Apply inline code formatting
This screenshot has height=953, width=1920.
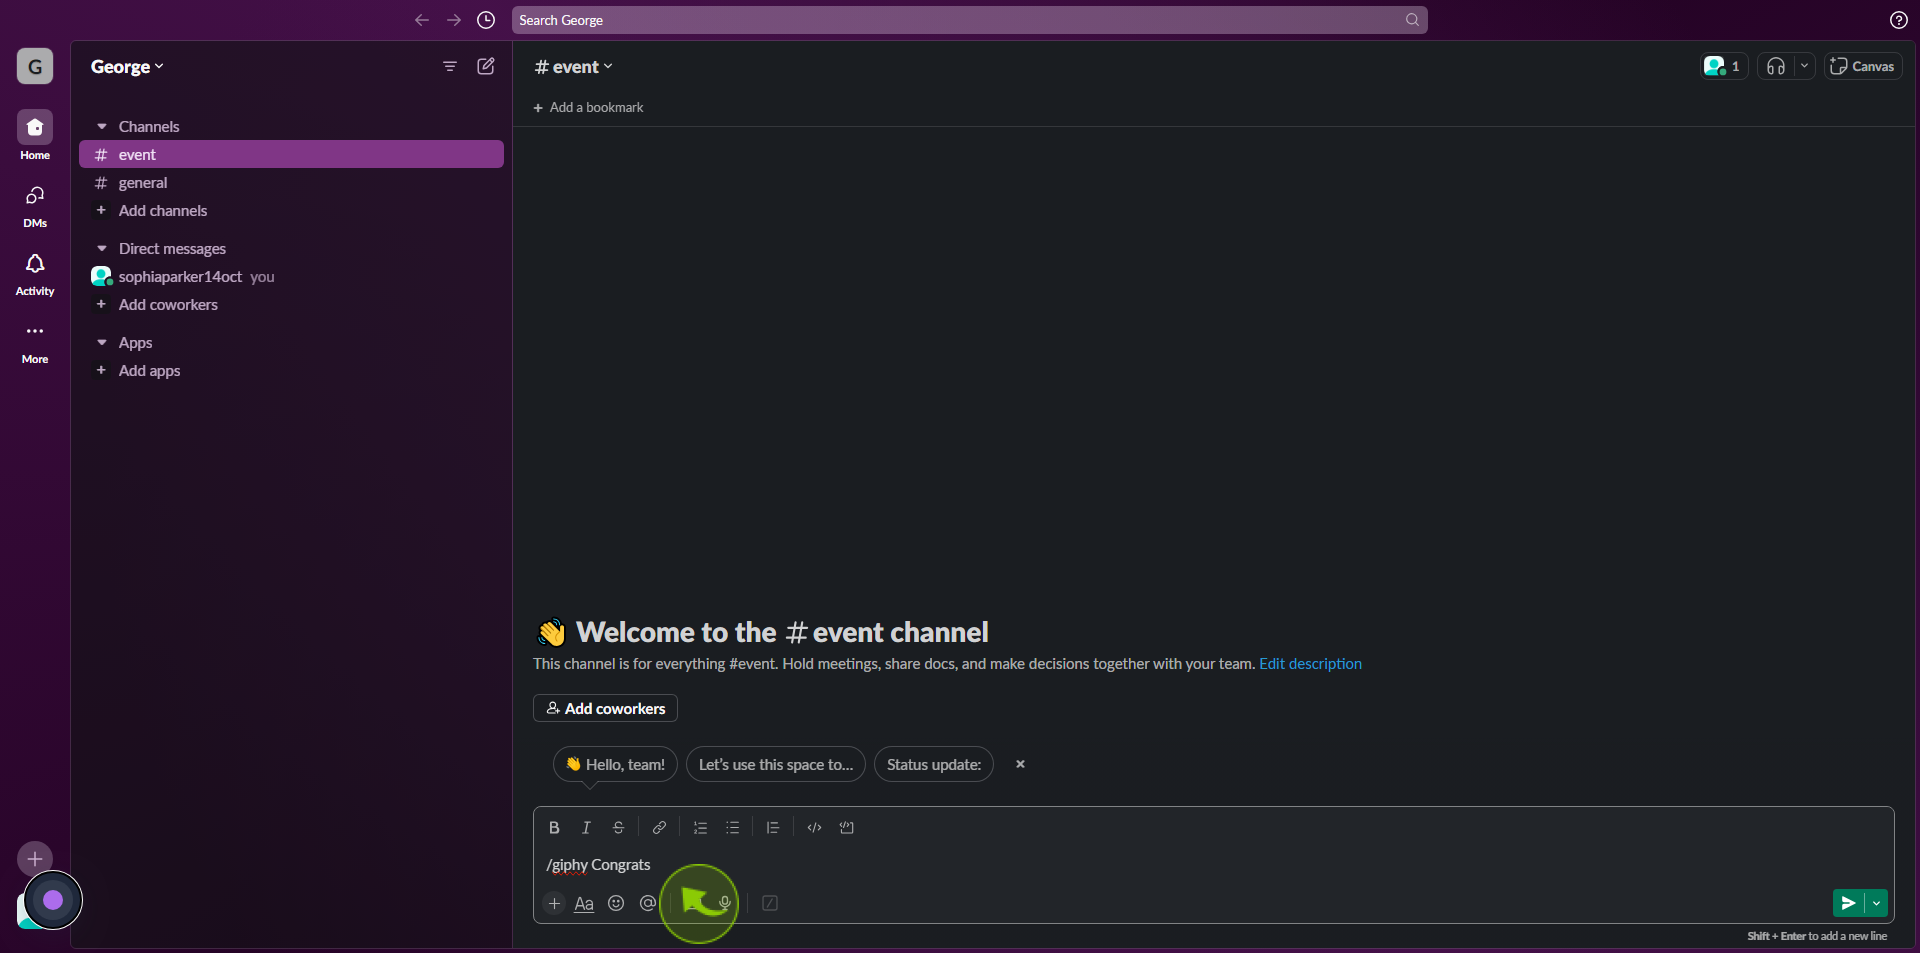pyautogui.click(x=814, y=828)
